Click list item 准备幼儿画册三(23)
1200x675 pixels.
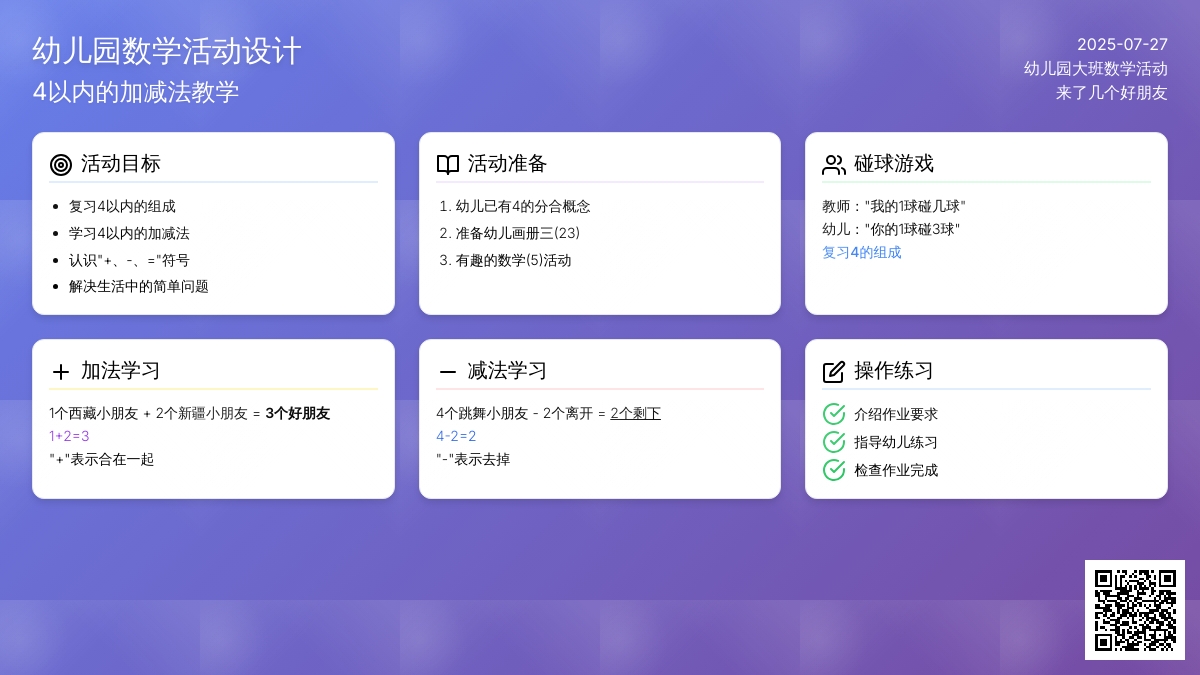click(x=518, y=234)
